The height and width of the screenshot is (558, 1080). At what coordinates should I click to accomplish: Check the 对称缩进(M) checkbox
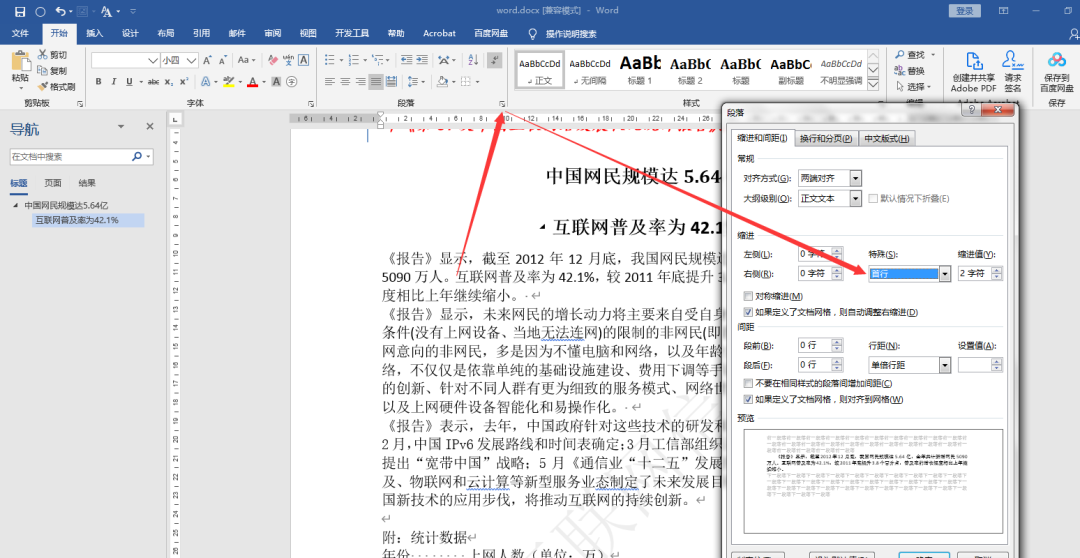click(748, 296)
